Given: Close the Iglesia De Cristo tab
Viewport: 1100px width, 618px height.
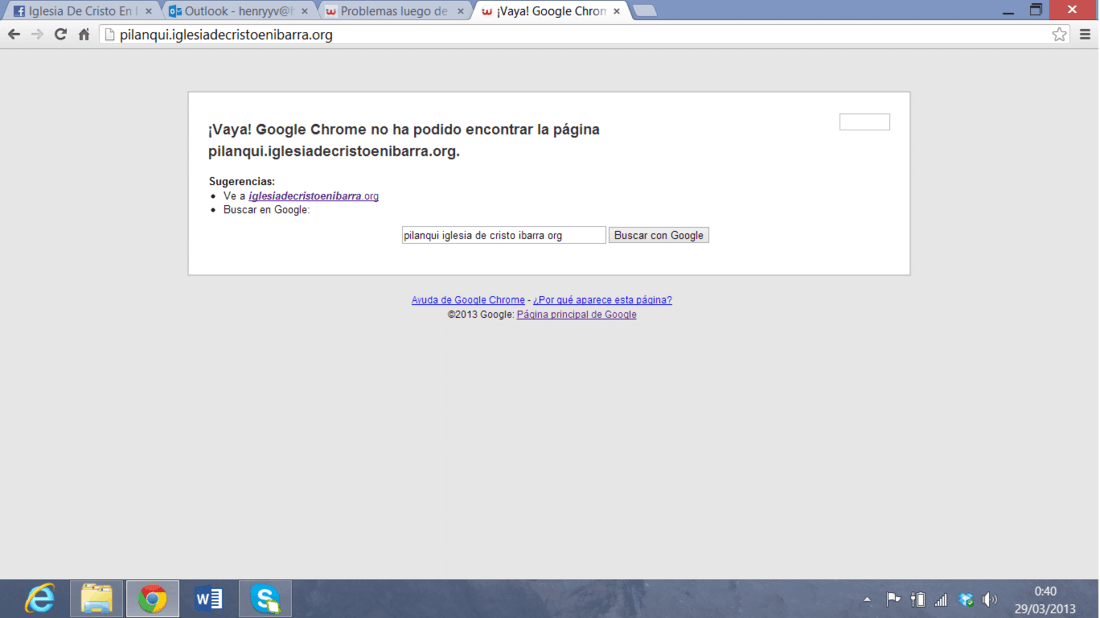Looking at the screenshot, I should coord(148,11).
